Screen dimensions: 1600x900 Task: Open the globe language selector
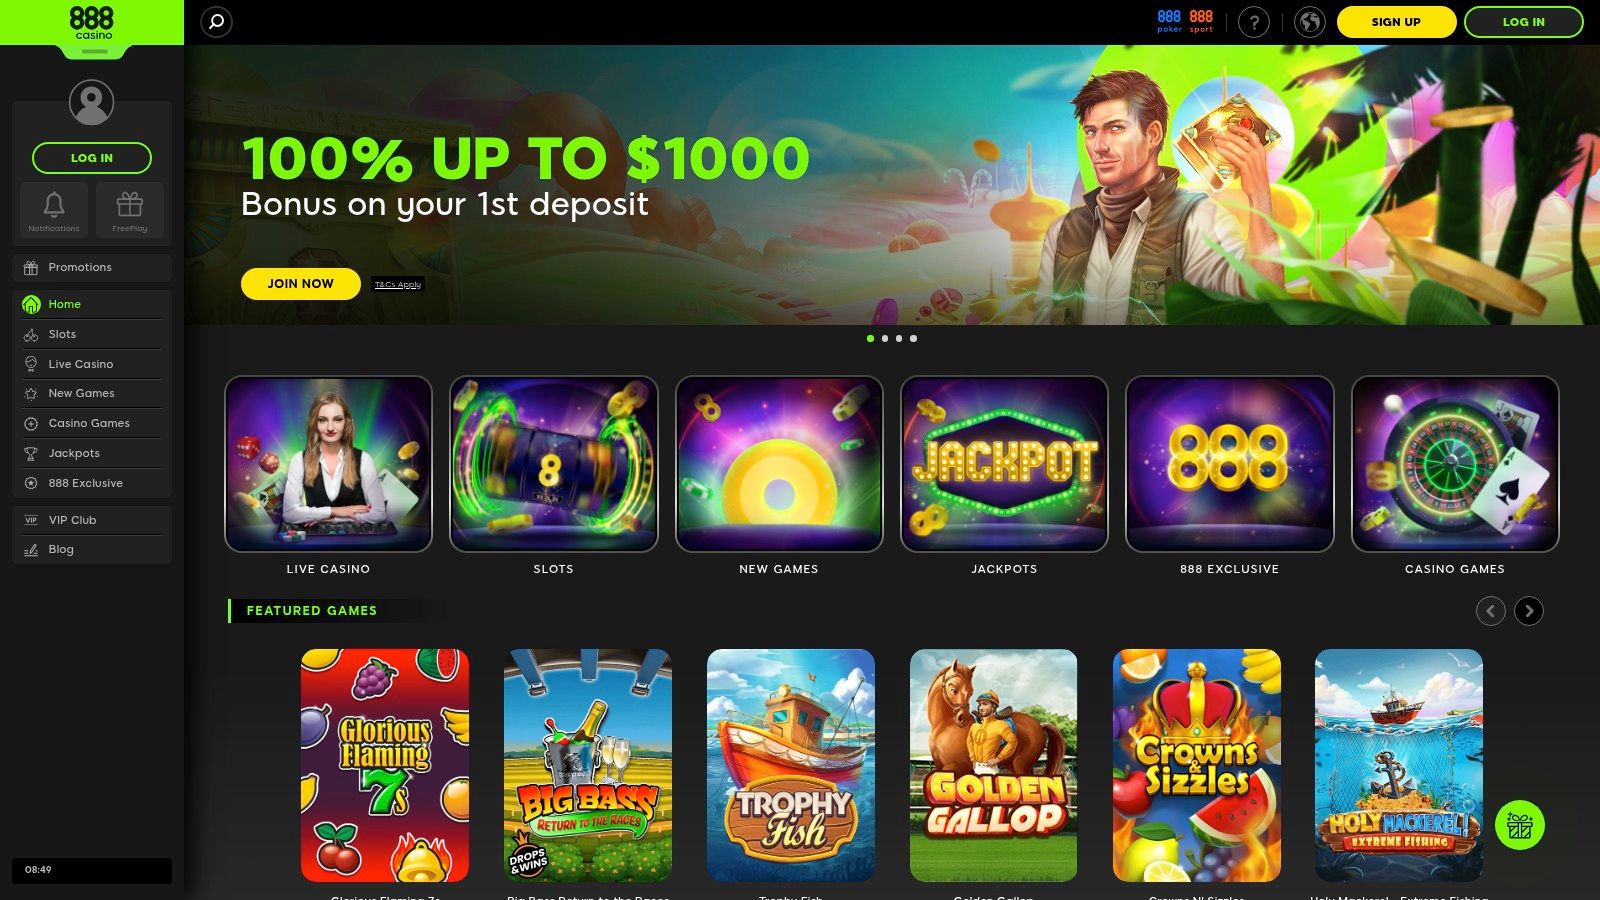[1310, 22]
